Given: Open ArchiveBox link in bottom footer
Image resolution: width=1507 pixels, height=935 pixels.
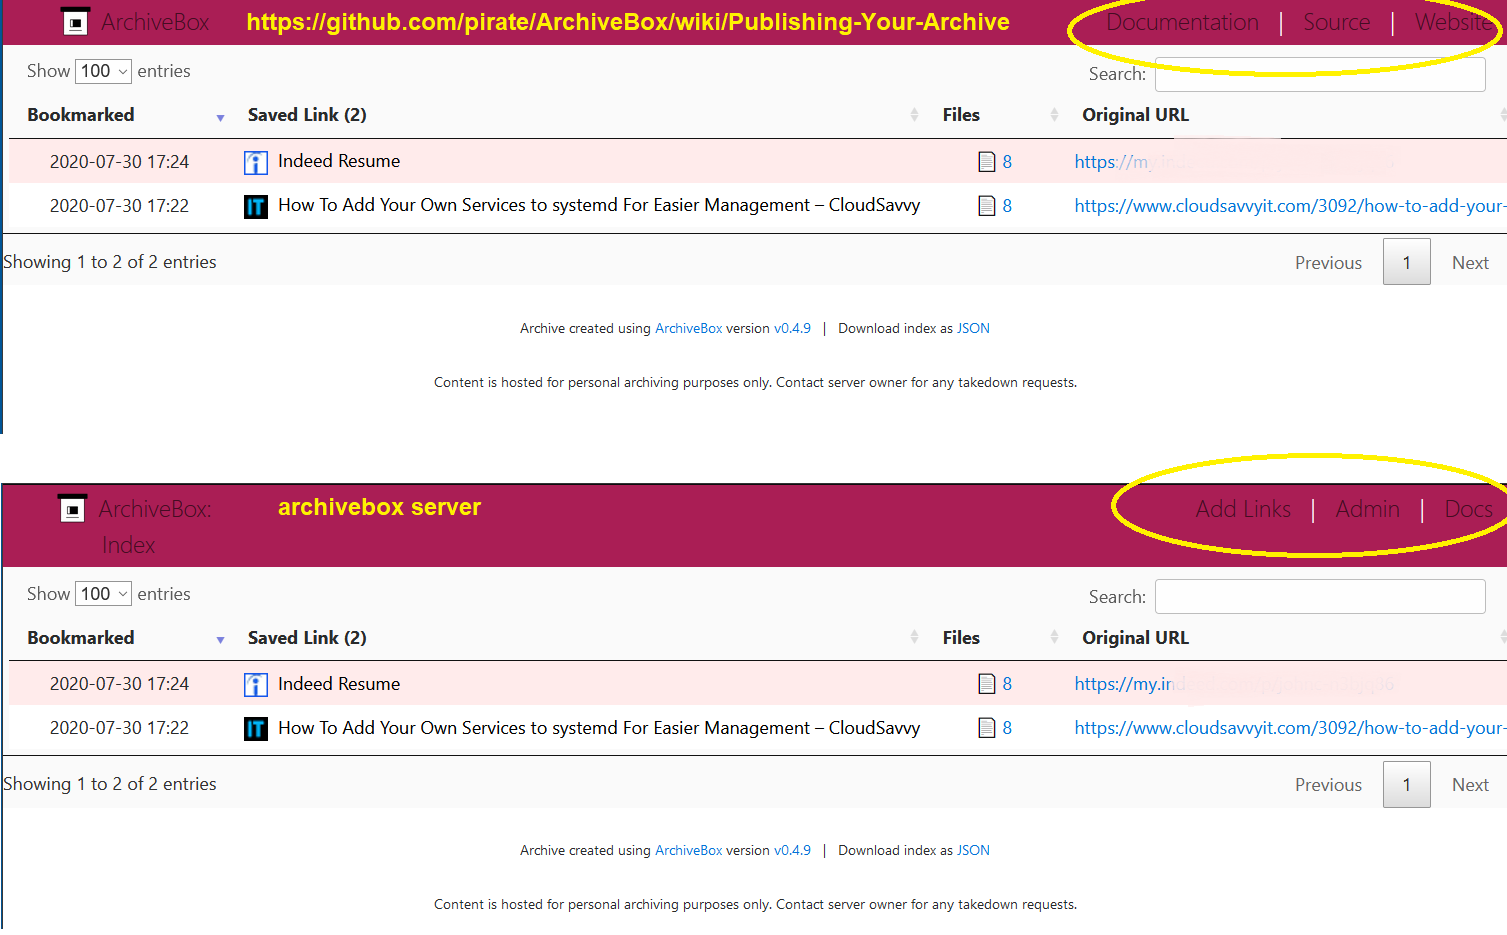Looking at the screenshot, I should coord(688,850).
